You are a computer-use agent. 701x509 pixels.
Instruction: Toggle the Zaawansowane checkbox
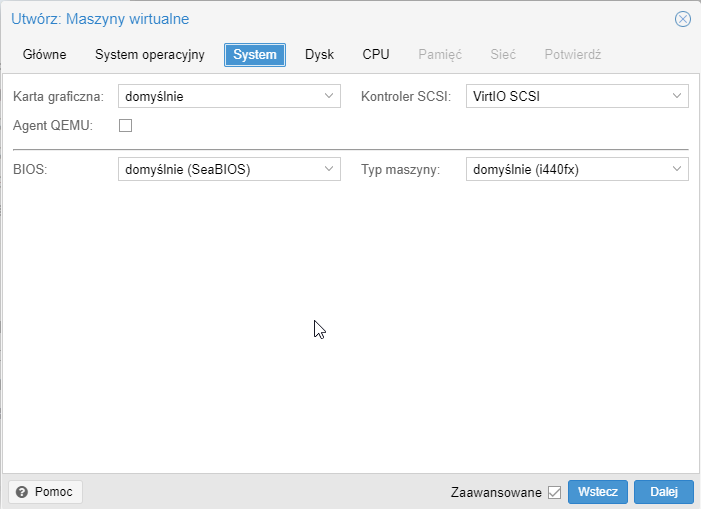(x=554, y=492)
